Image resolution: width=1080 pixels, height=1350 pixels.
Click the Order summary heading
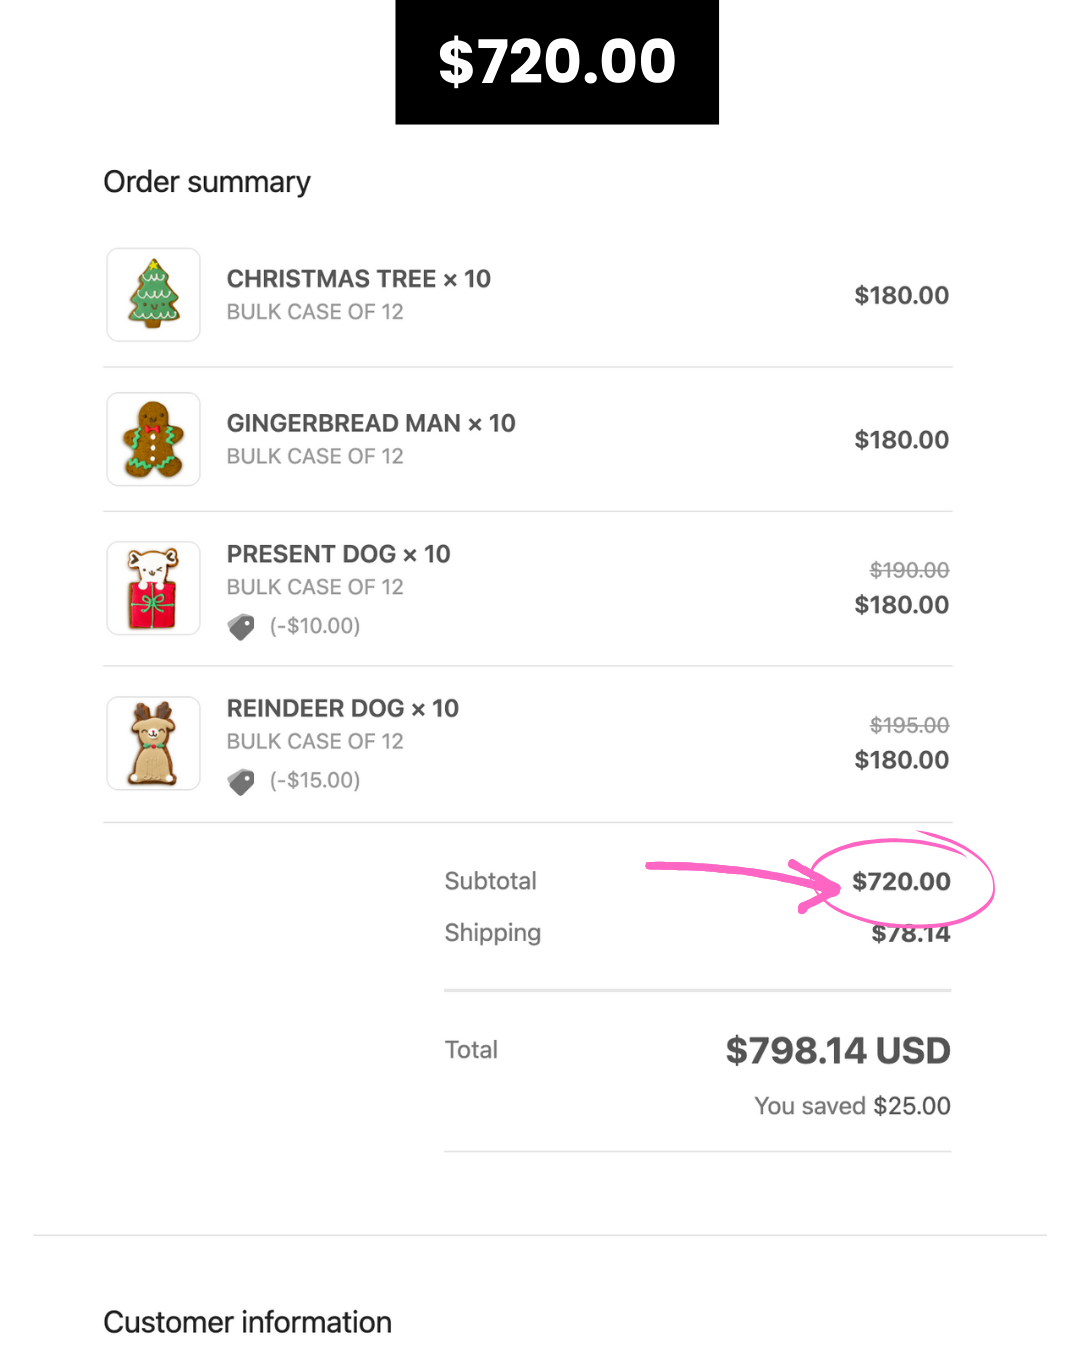tap(207, 182)
